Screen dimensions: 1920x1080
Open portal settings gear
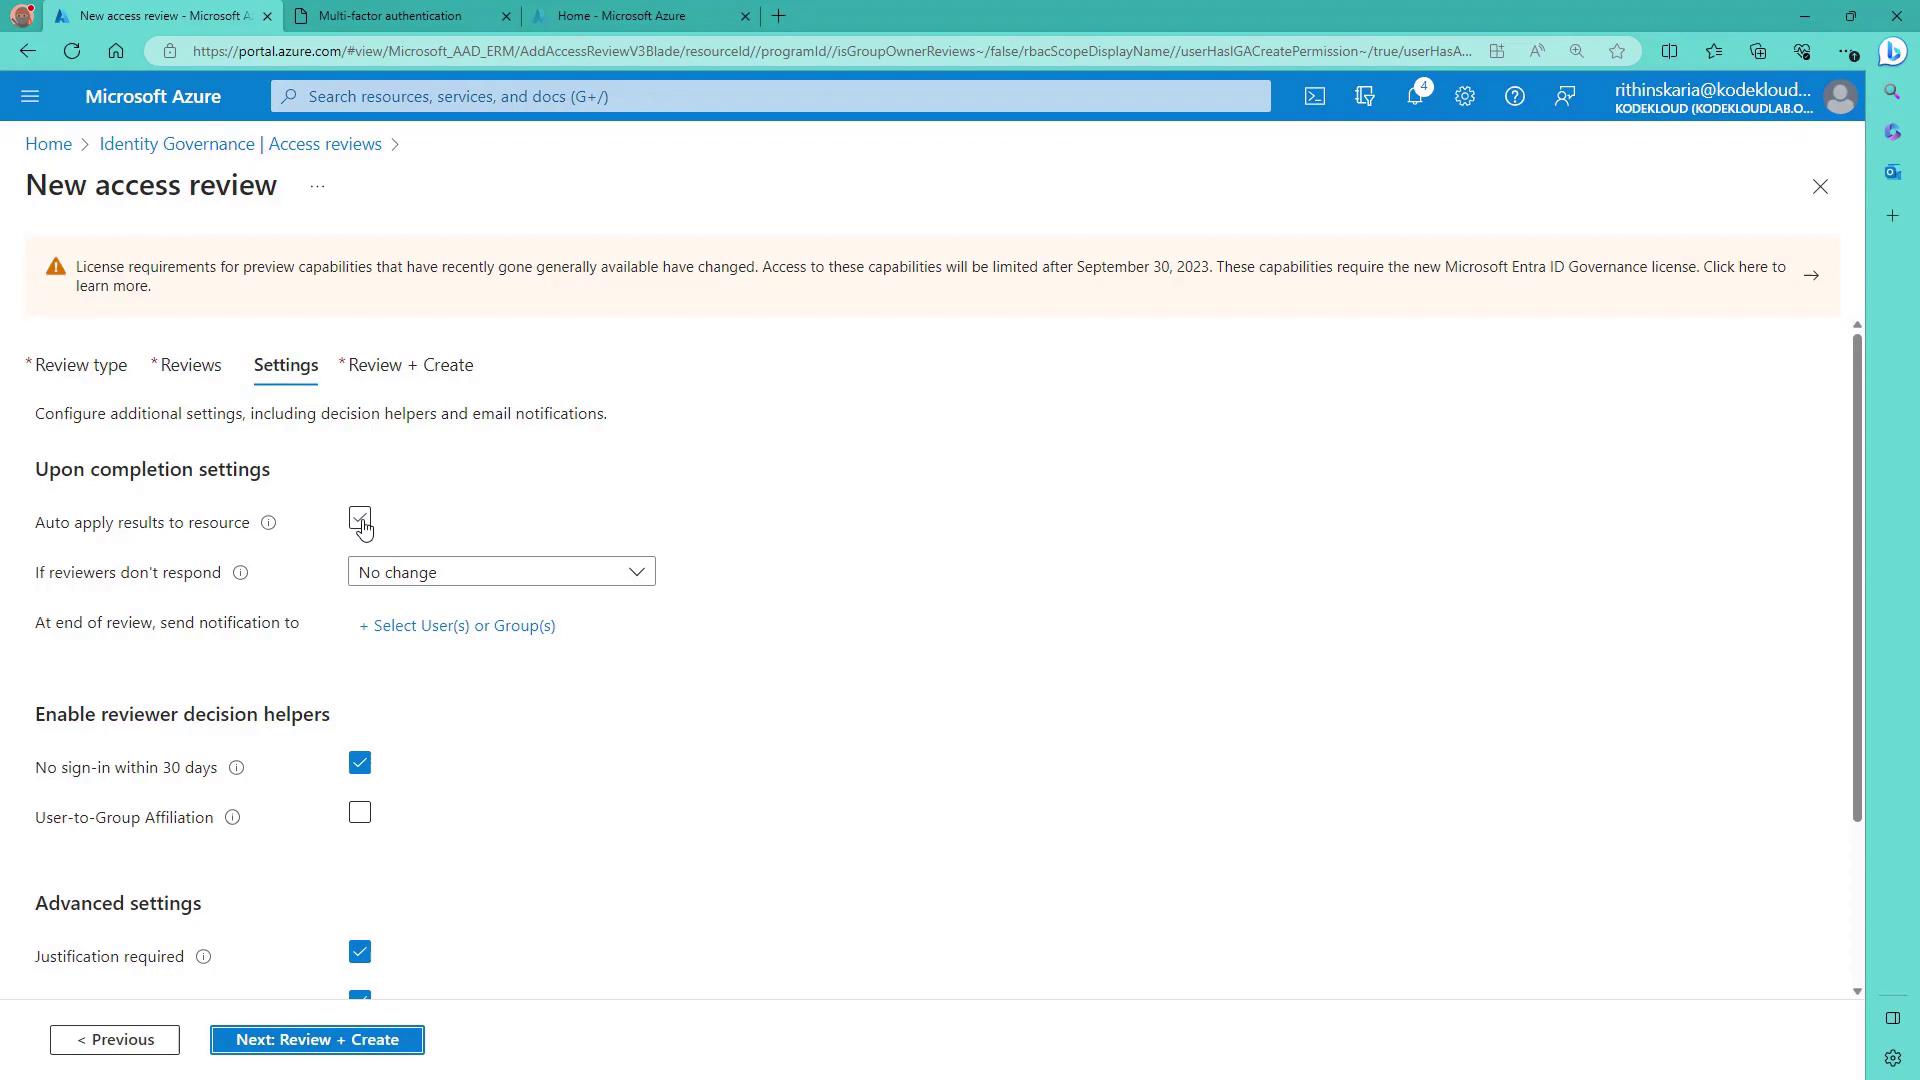tap(1465, 96)
